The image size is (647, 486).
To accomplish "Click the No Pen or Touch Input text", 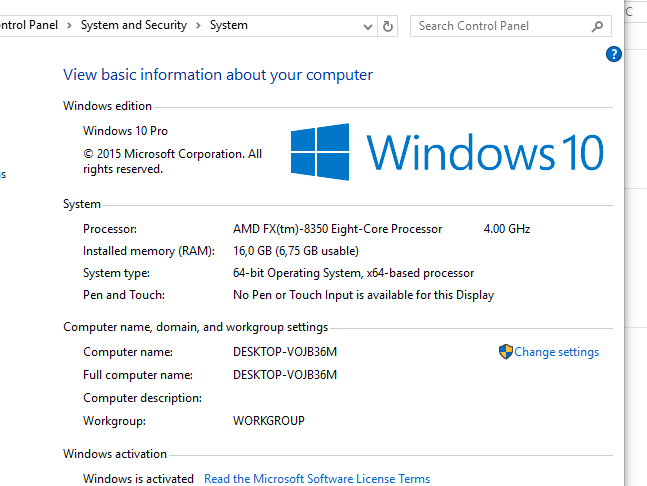I will coord(364,295).
